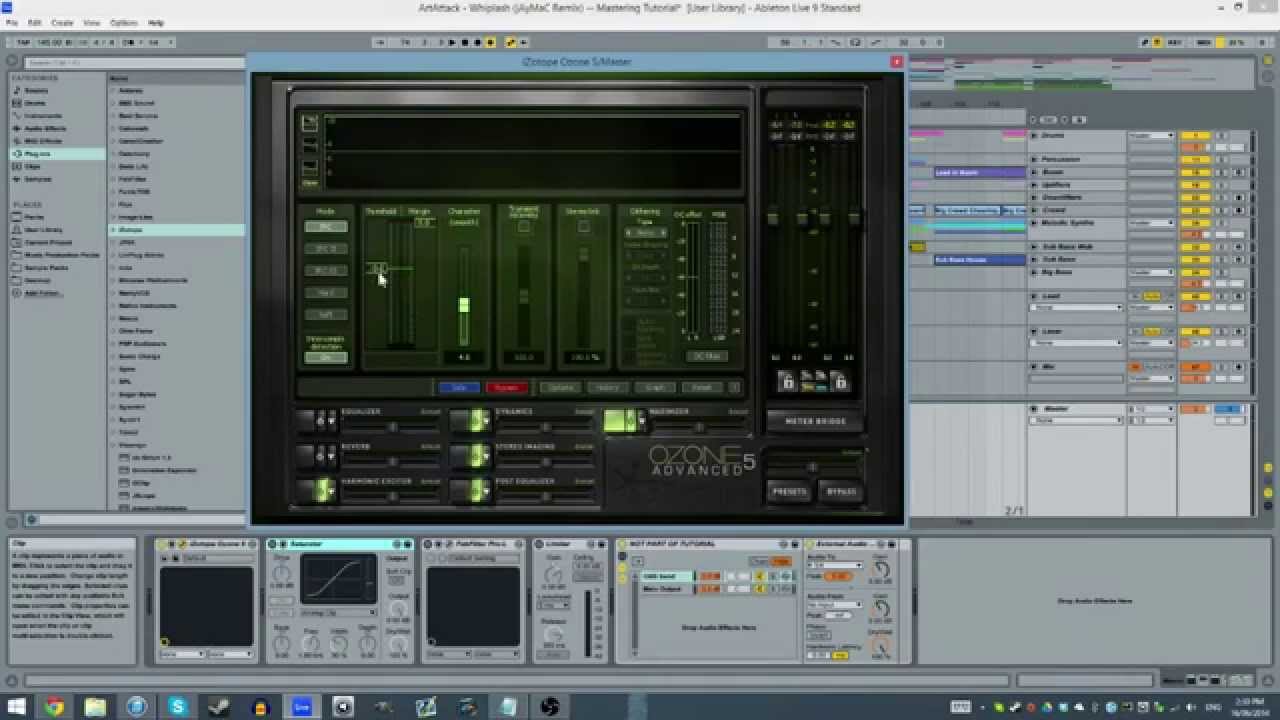This screenshot has width=1280, height=720.
Task: Adjust the Character slider handle
Action: pyautogui.click(x=464, y=305)
